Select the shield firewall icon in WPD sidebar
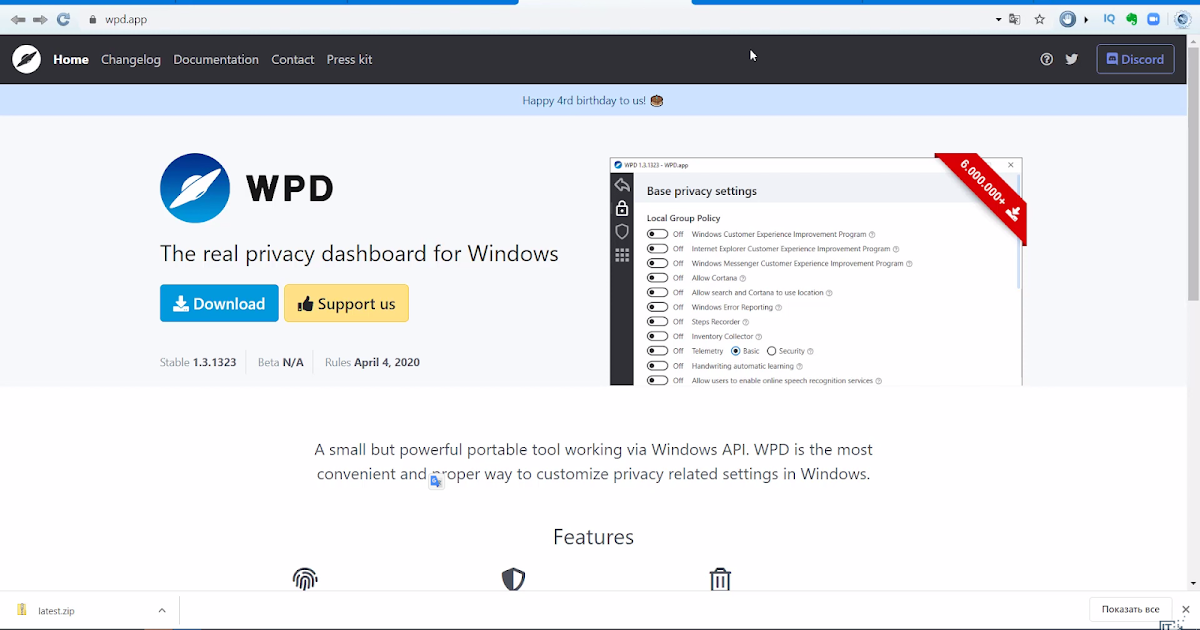 tap(622, 232)
